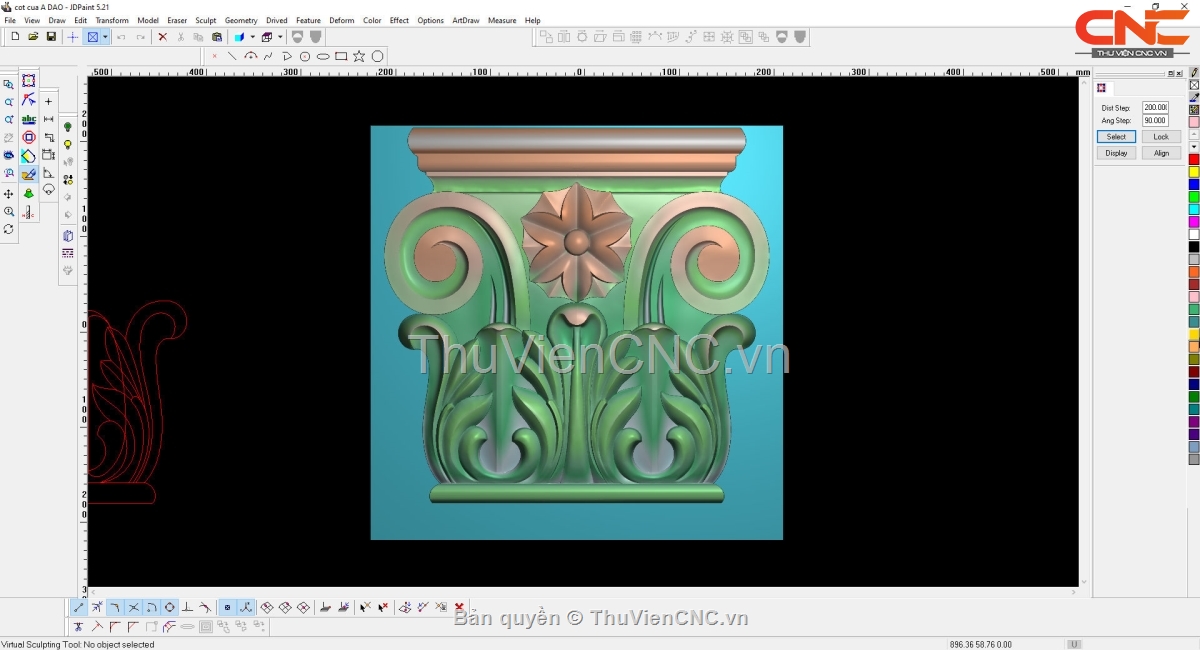Expand the wireframe box display dropdown

(280, 37)
